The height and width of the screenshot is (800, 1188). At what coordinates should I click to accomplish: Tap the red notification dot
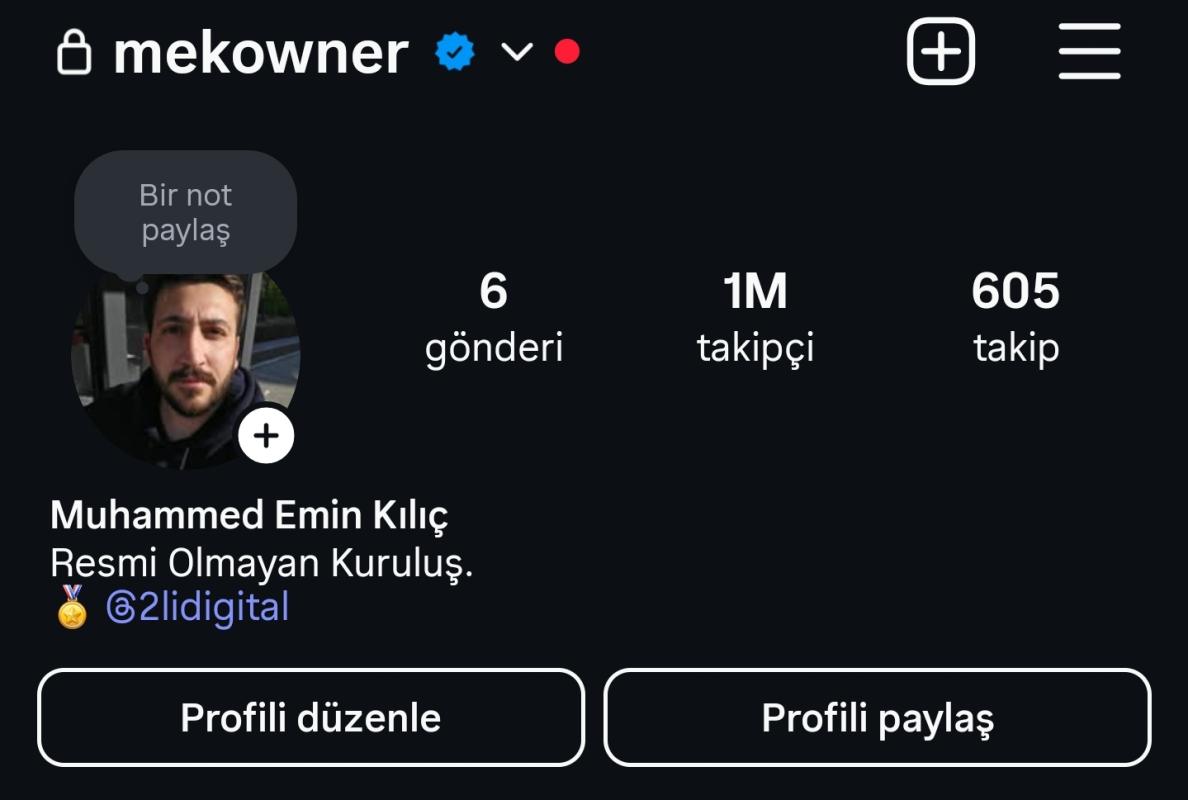[567, 52]
